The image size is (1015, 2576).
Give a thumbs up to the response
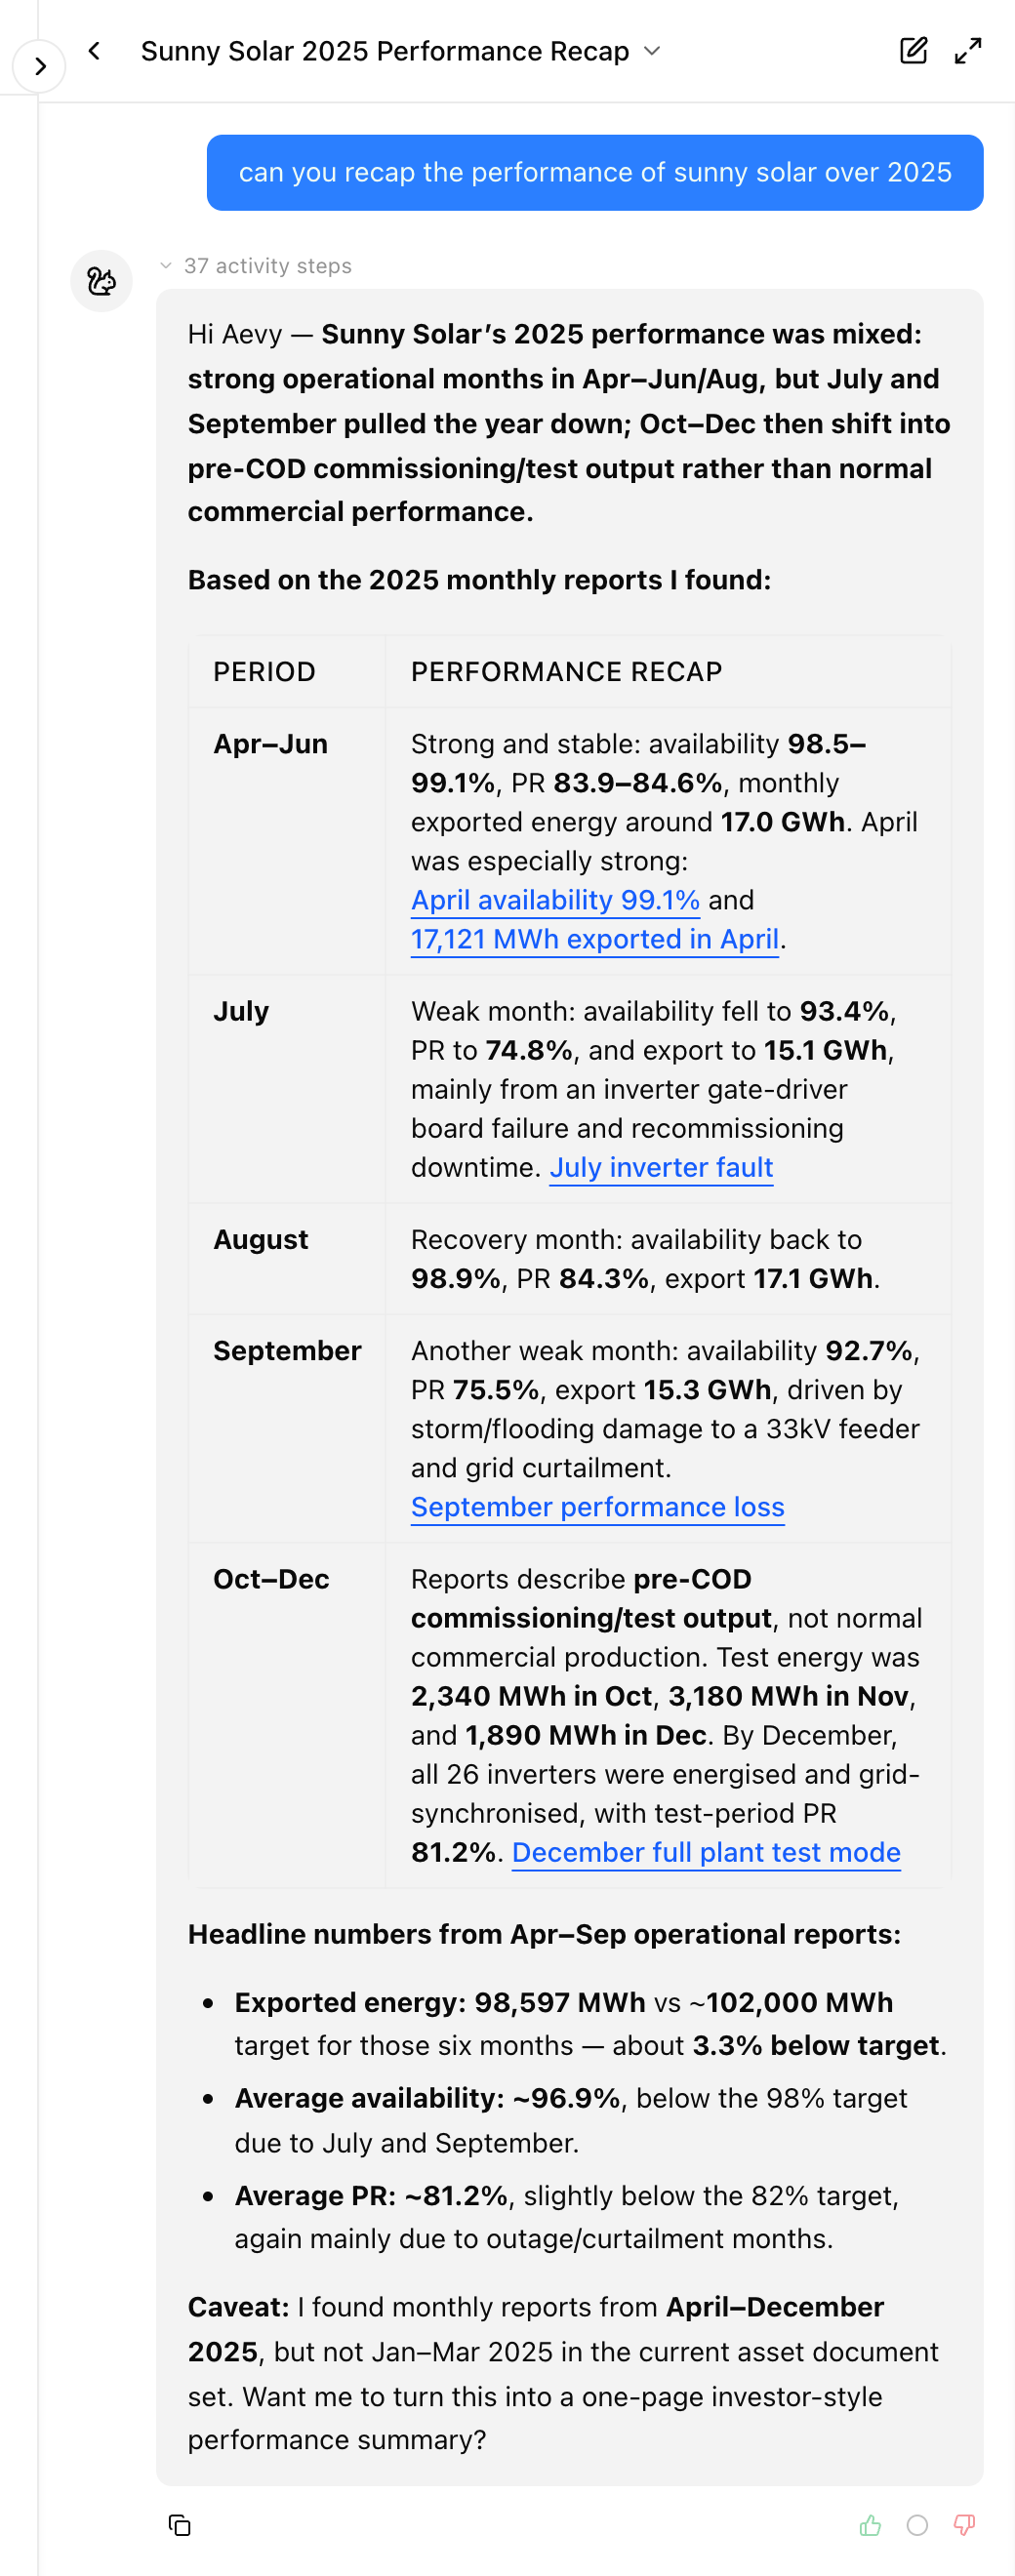click(x=870, y=2525)
